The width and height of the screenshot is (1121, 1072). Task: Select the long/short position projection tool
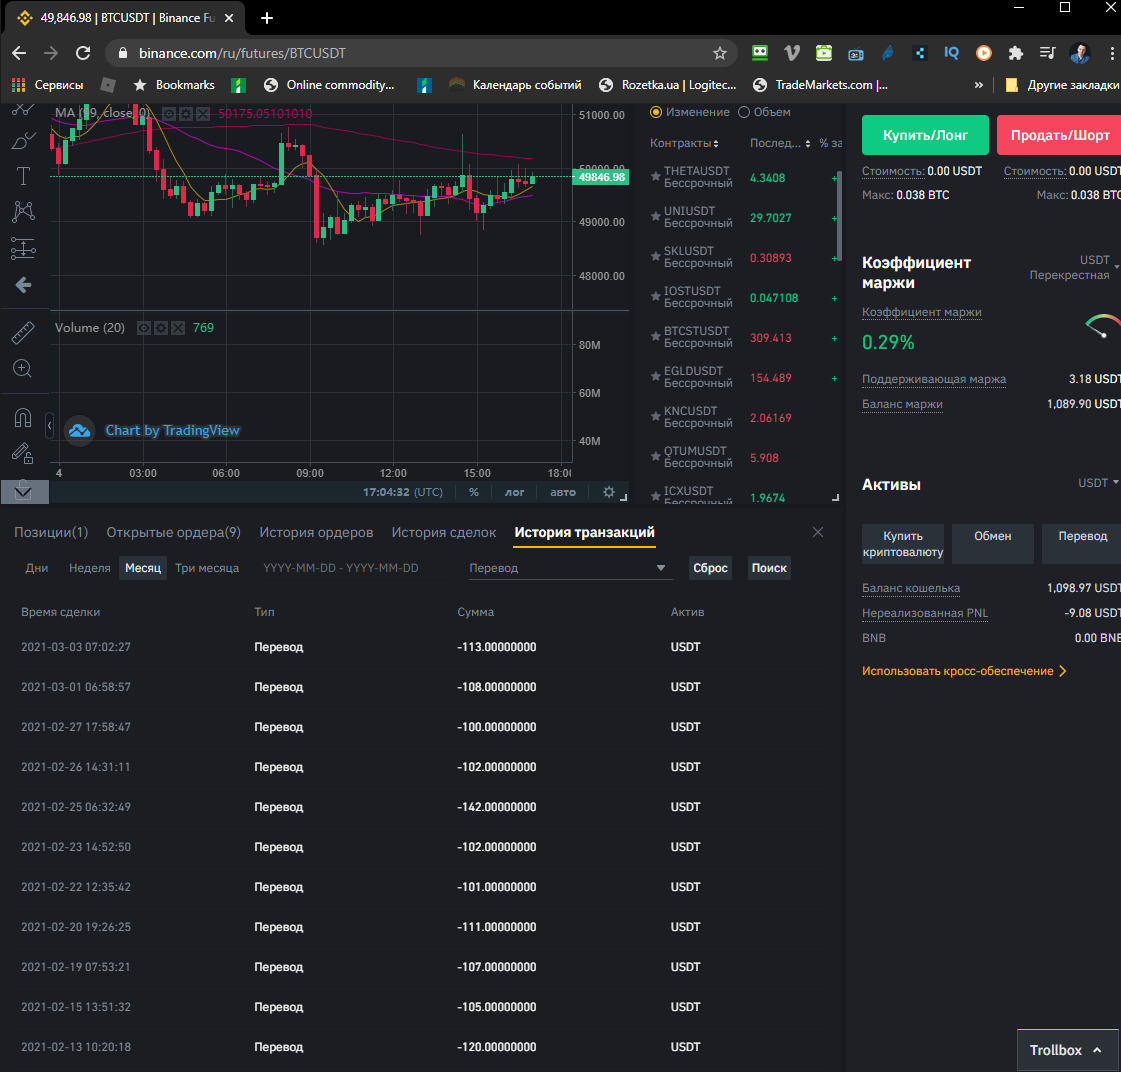click(x=23, y=248)
